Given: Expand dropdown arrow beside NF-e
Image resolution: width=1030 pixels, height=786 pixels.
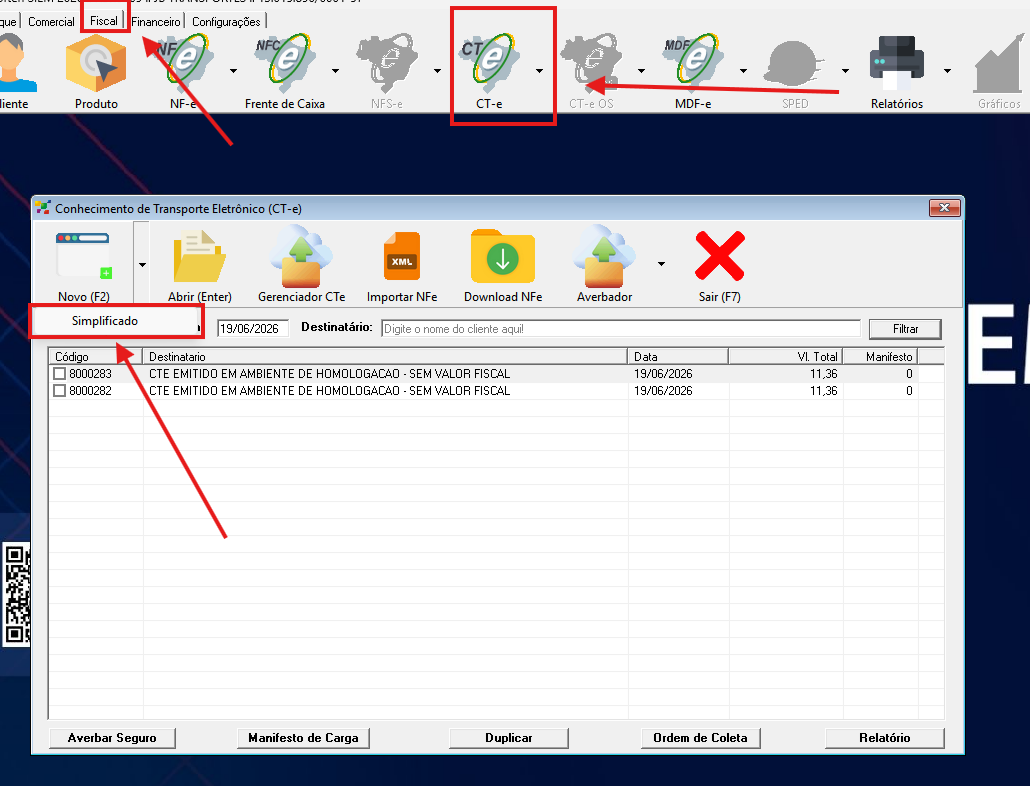Looking at the screenshot, I should (233, 70).
